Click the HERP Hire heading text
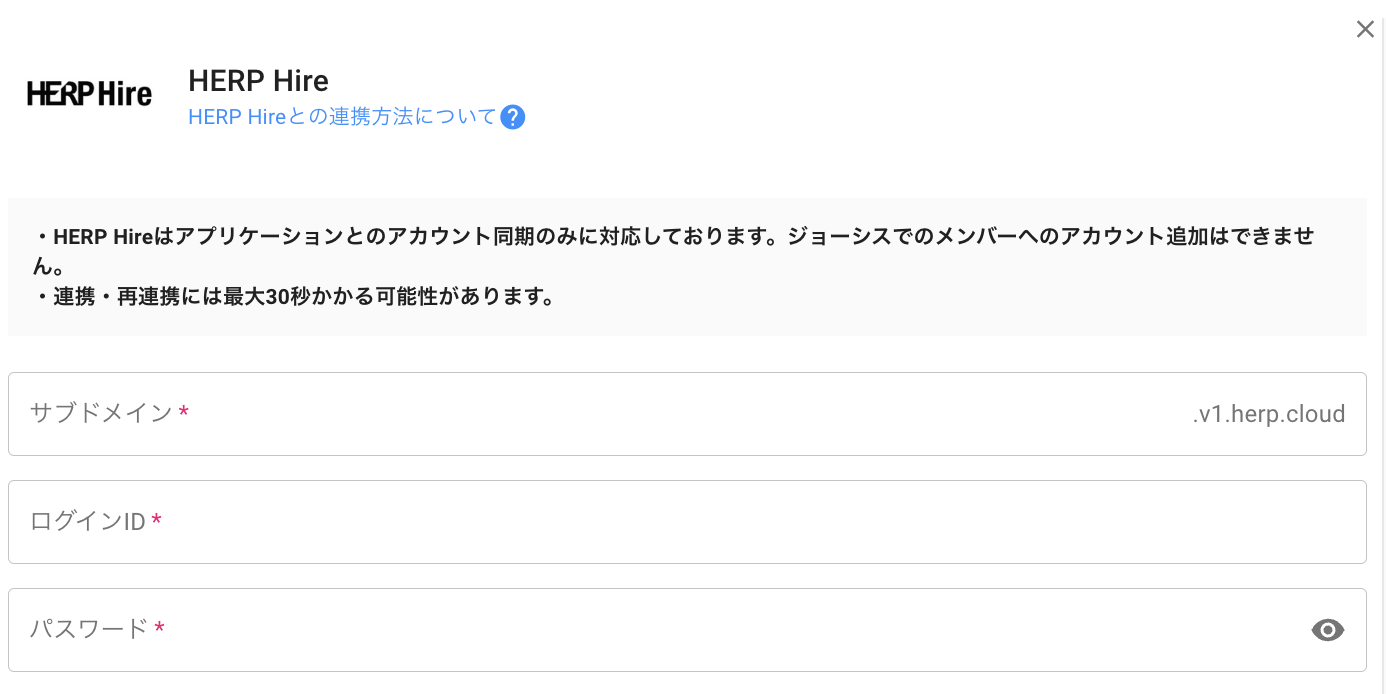 coord(258,80)
